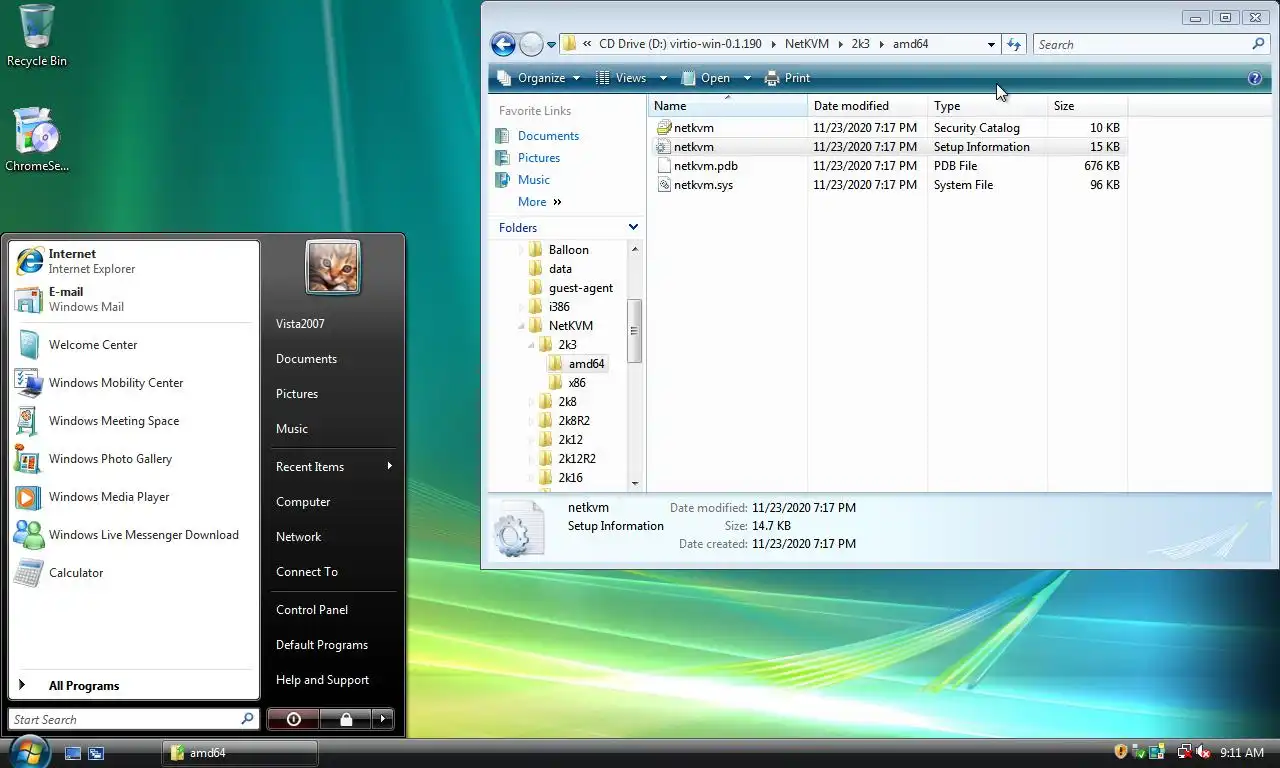Open Windows Meeting Space
This screenshot has height=768, width=1280.
point(134,421)
